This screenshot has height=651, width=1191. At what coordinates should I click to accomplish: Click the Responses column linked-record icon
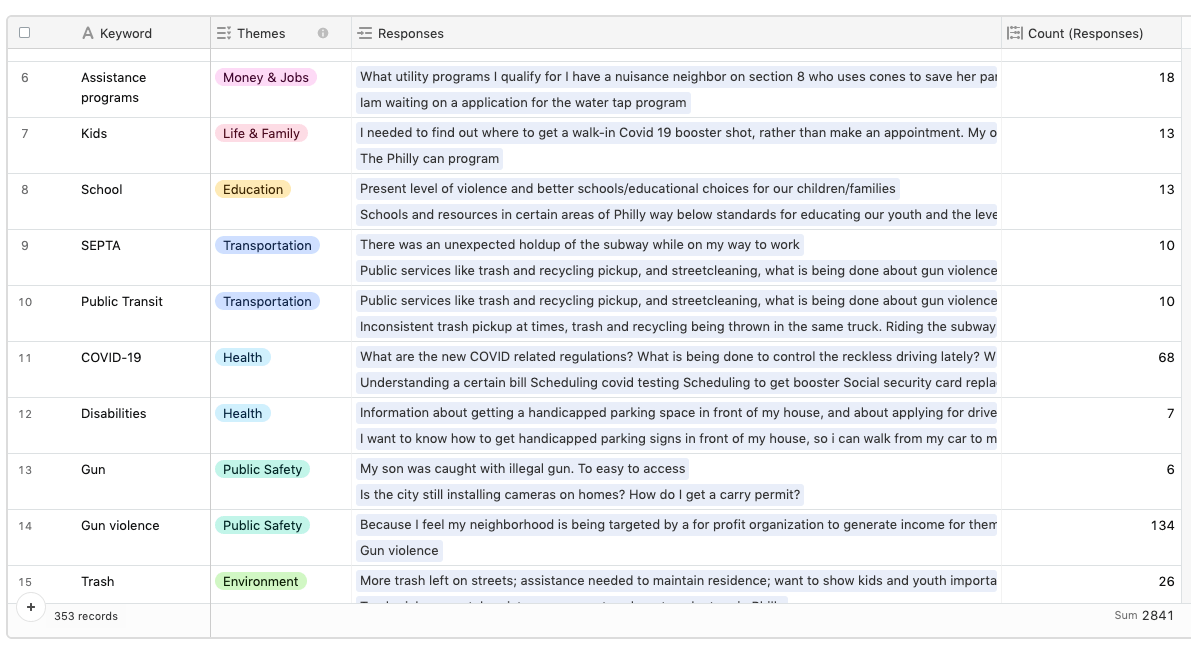(x=365, y=33)
